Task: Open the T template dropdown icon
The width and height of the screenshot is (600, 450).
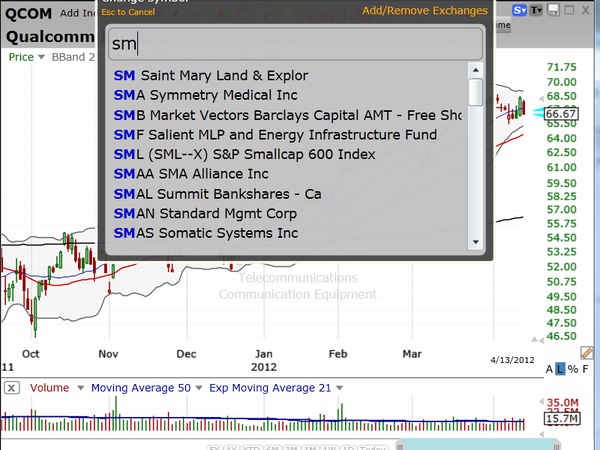Action: pyautogui.click(x=536, y=10)
